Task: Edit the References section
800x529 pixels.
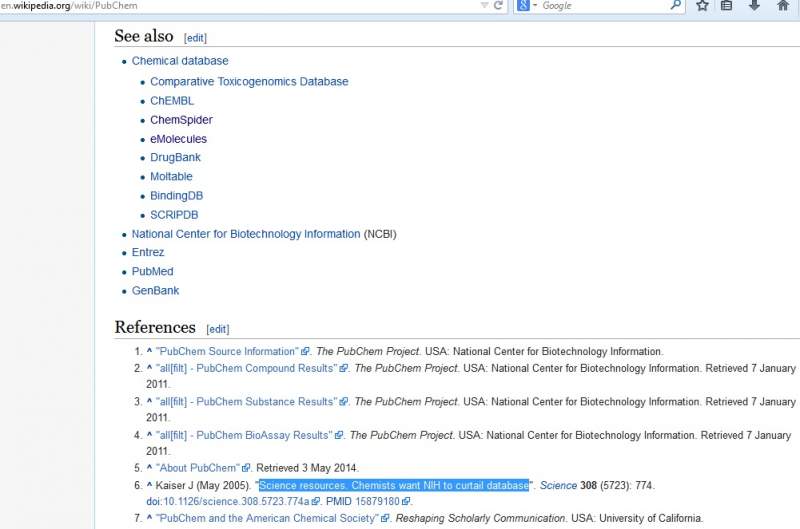Action: [218, 330]
